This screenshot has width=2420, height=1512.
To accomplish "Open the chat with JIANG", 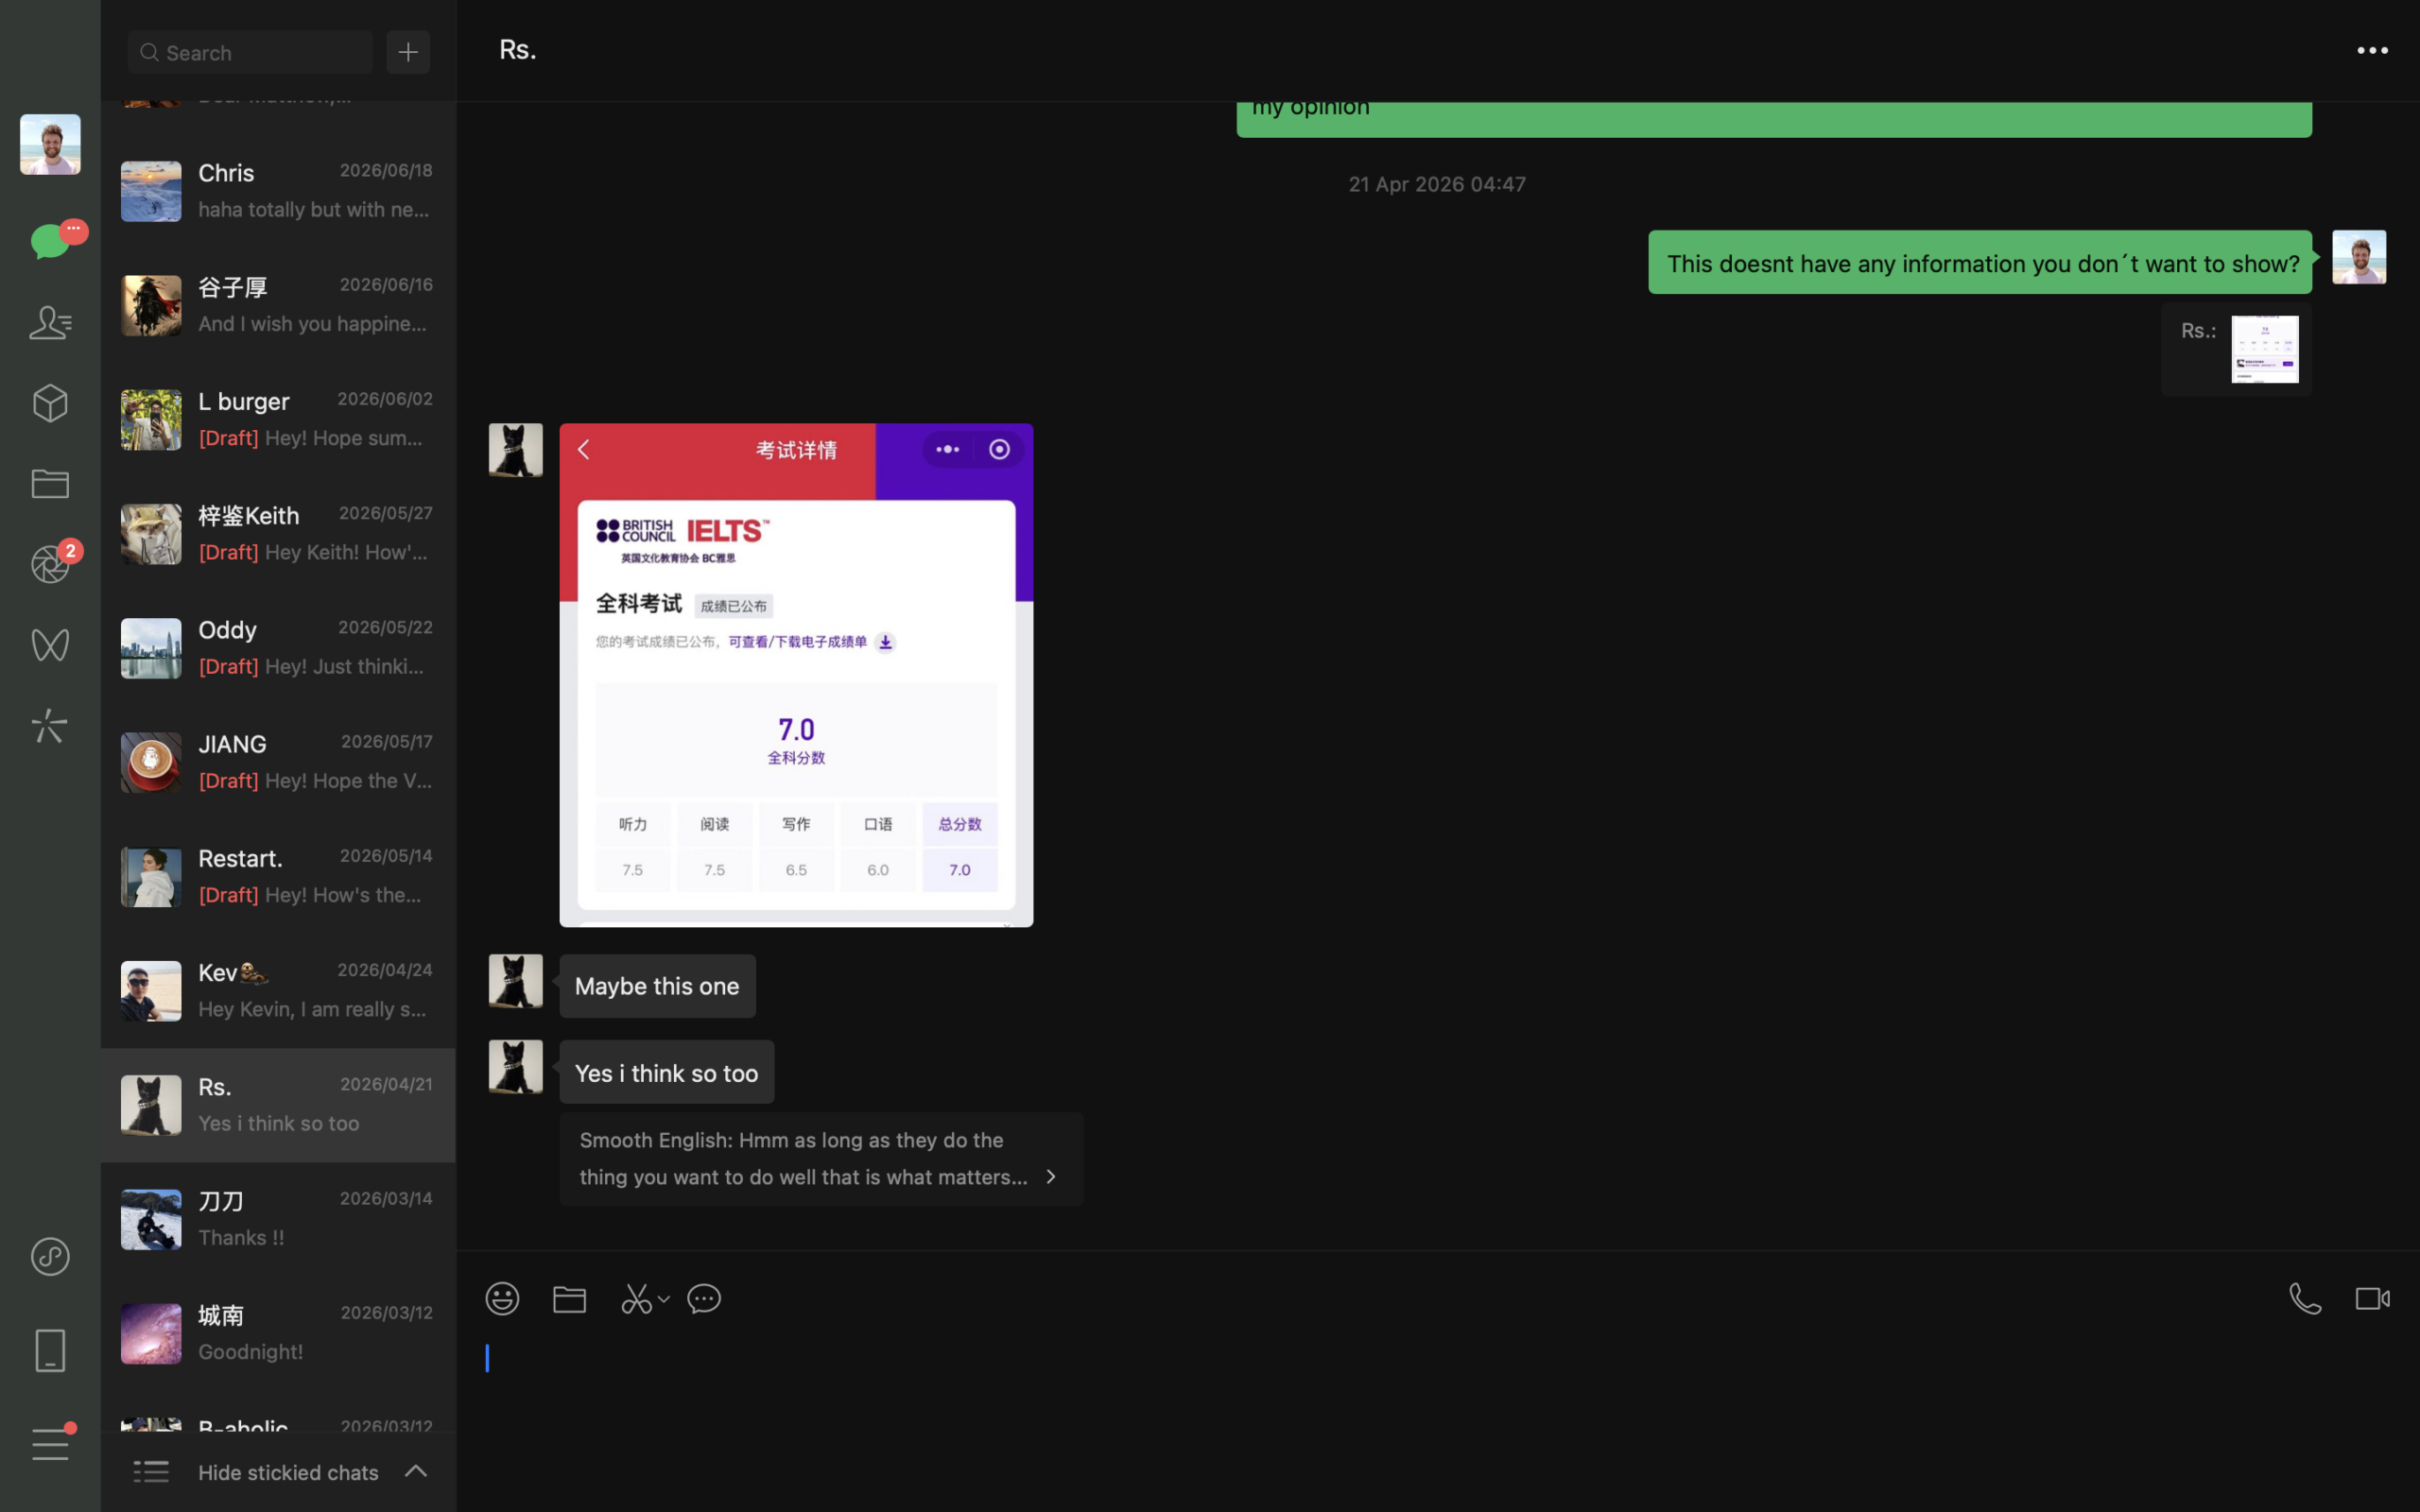I will tap(278, 762).
